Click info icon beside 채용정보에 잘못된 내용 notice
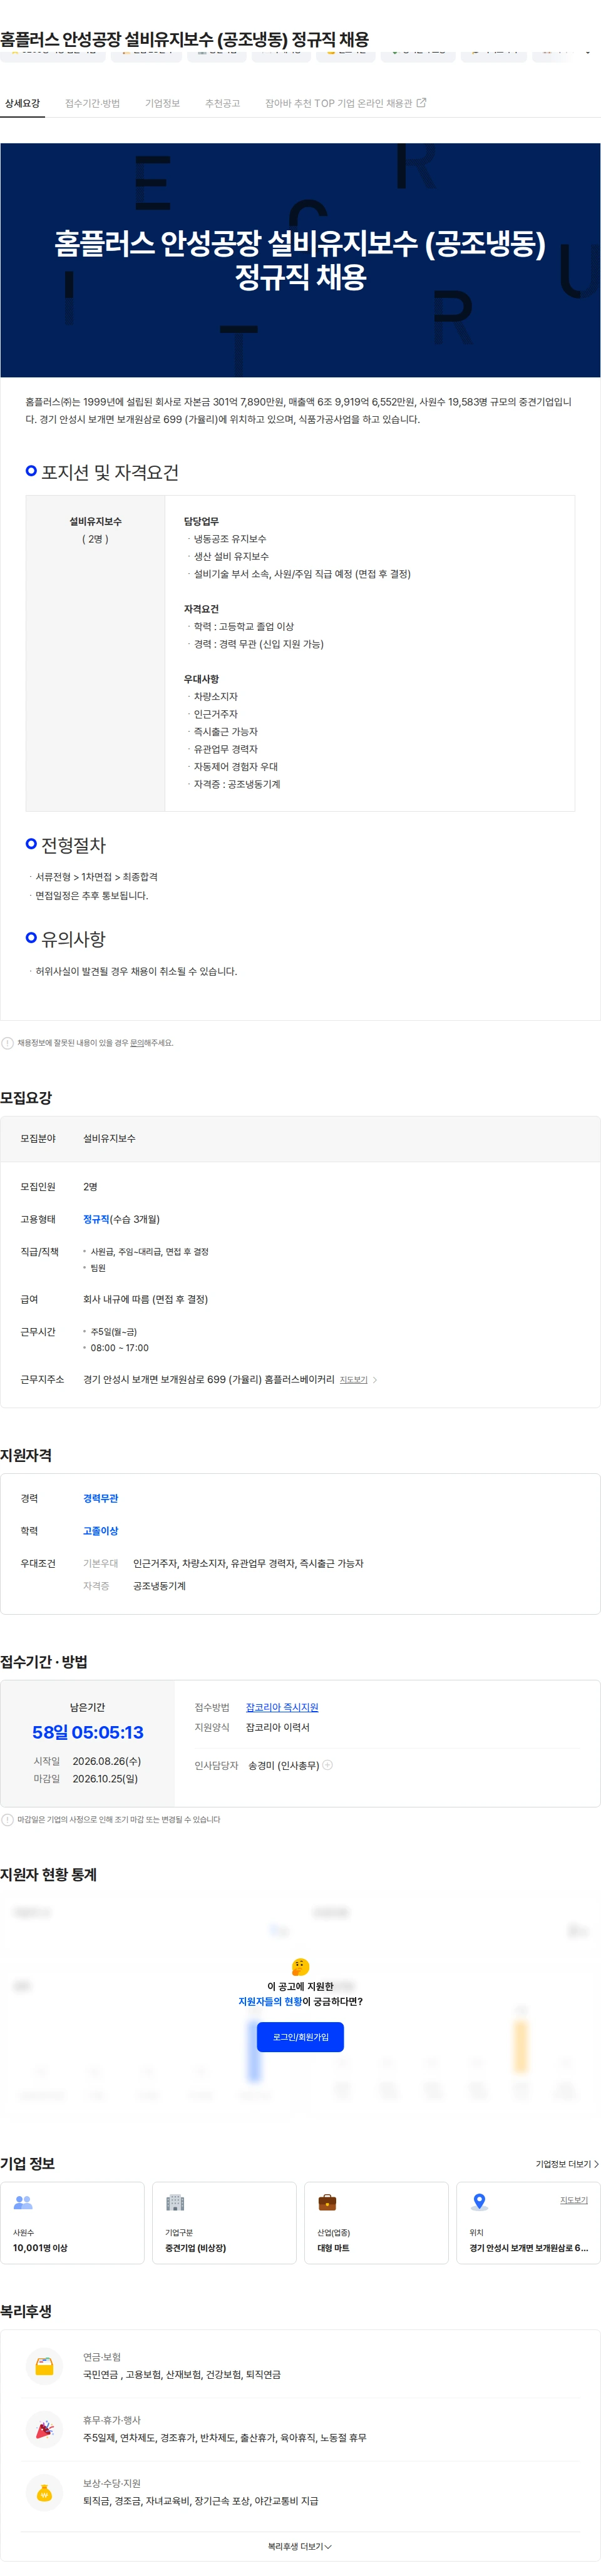 pos(8,1043)
